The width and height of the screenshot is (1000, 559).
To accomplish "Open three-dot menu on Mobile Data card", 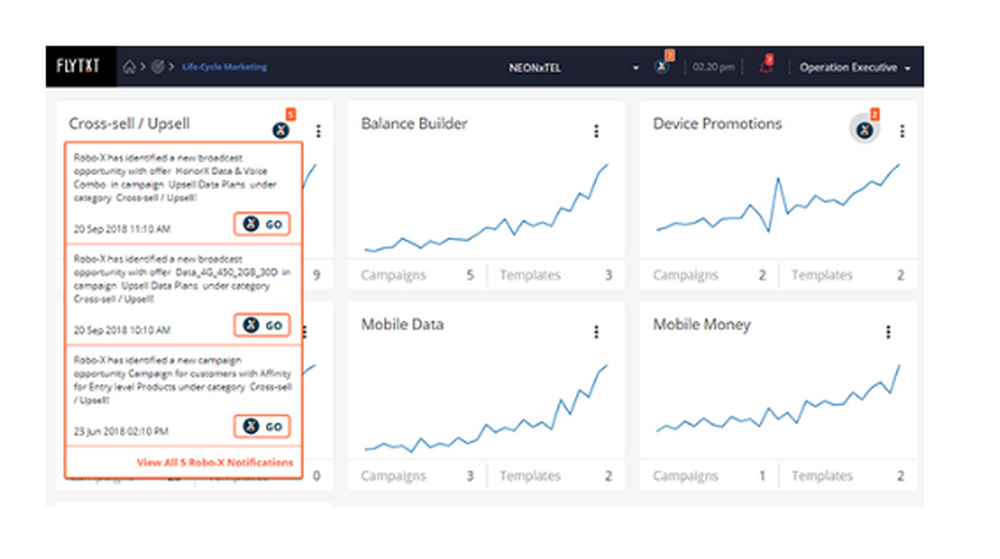I will pyautogui.click(x=596, y=332).
